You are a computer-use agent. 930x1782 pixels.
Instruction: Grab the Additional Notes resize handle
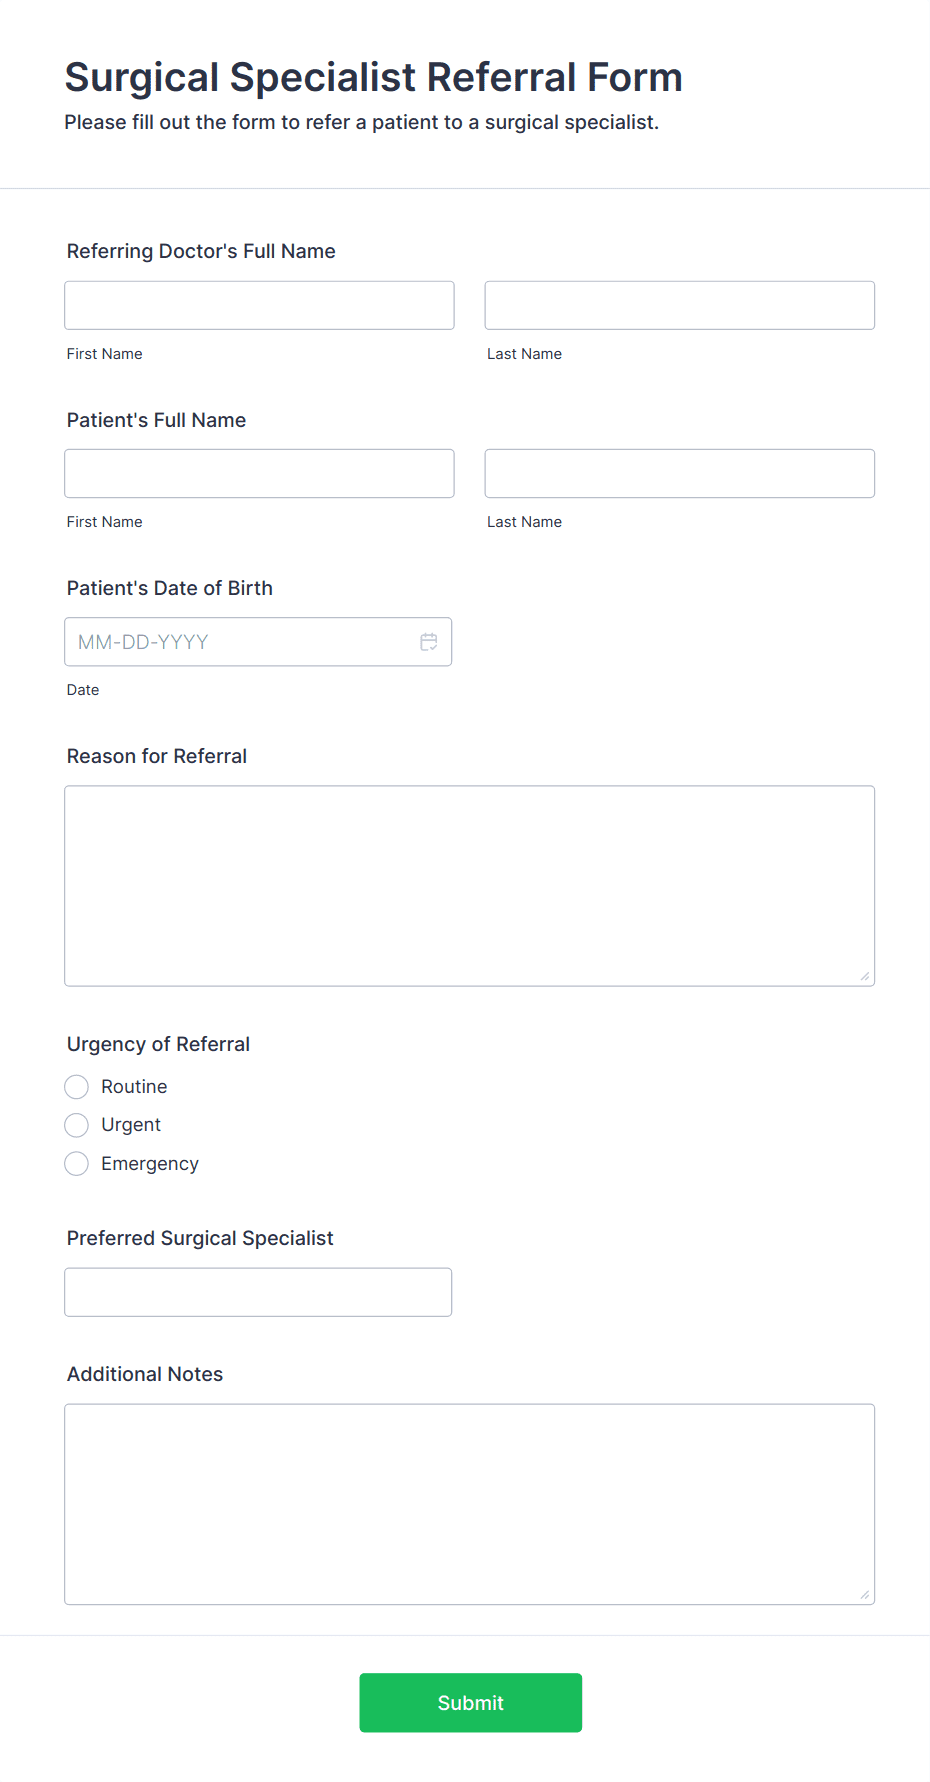pyautogui.click(x=865, y=1594)
